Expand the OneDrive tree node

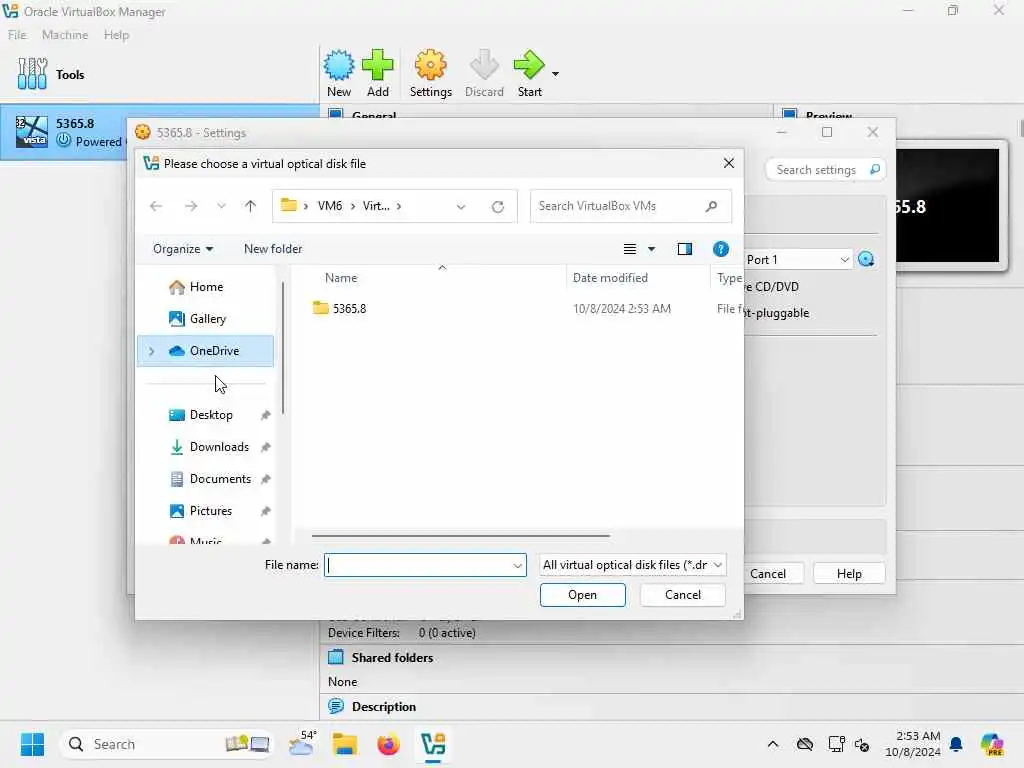(x=152, y=351)
